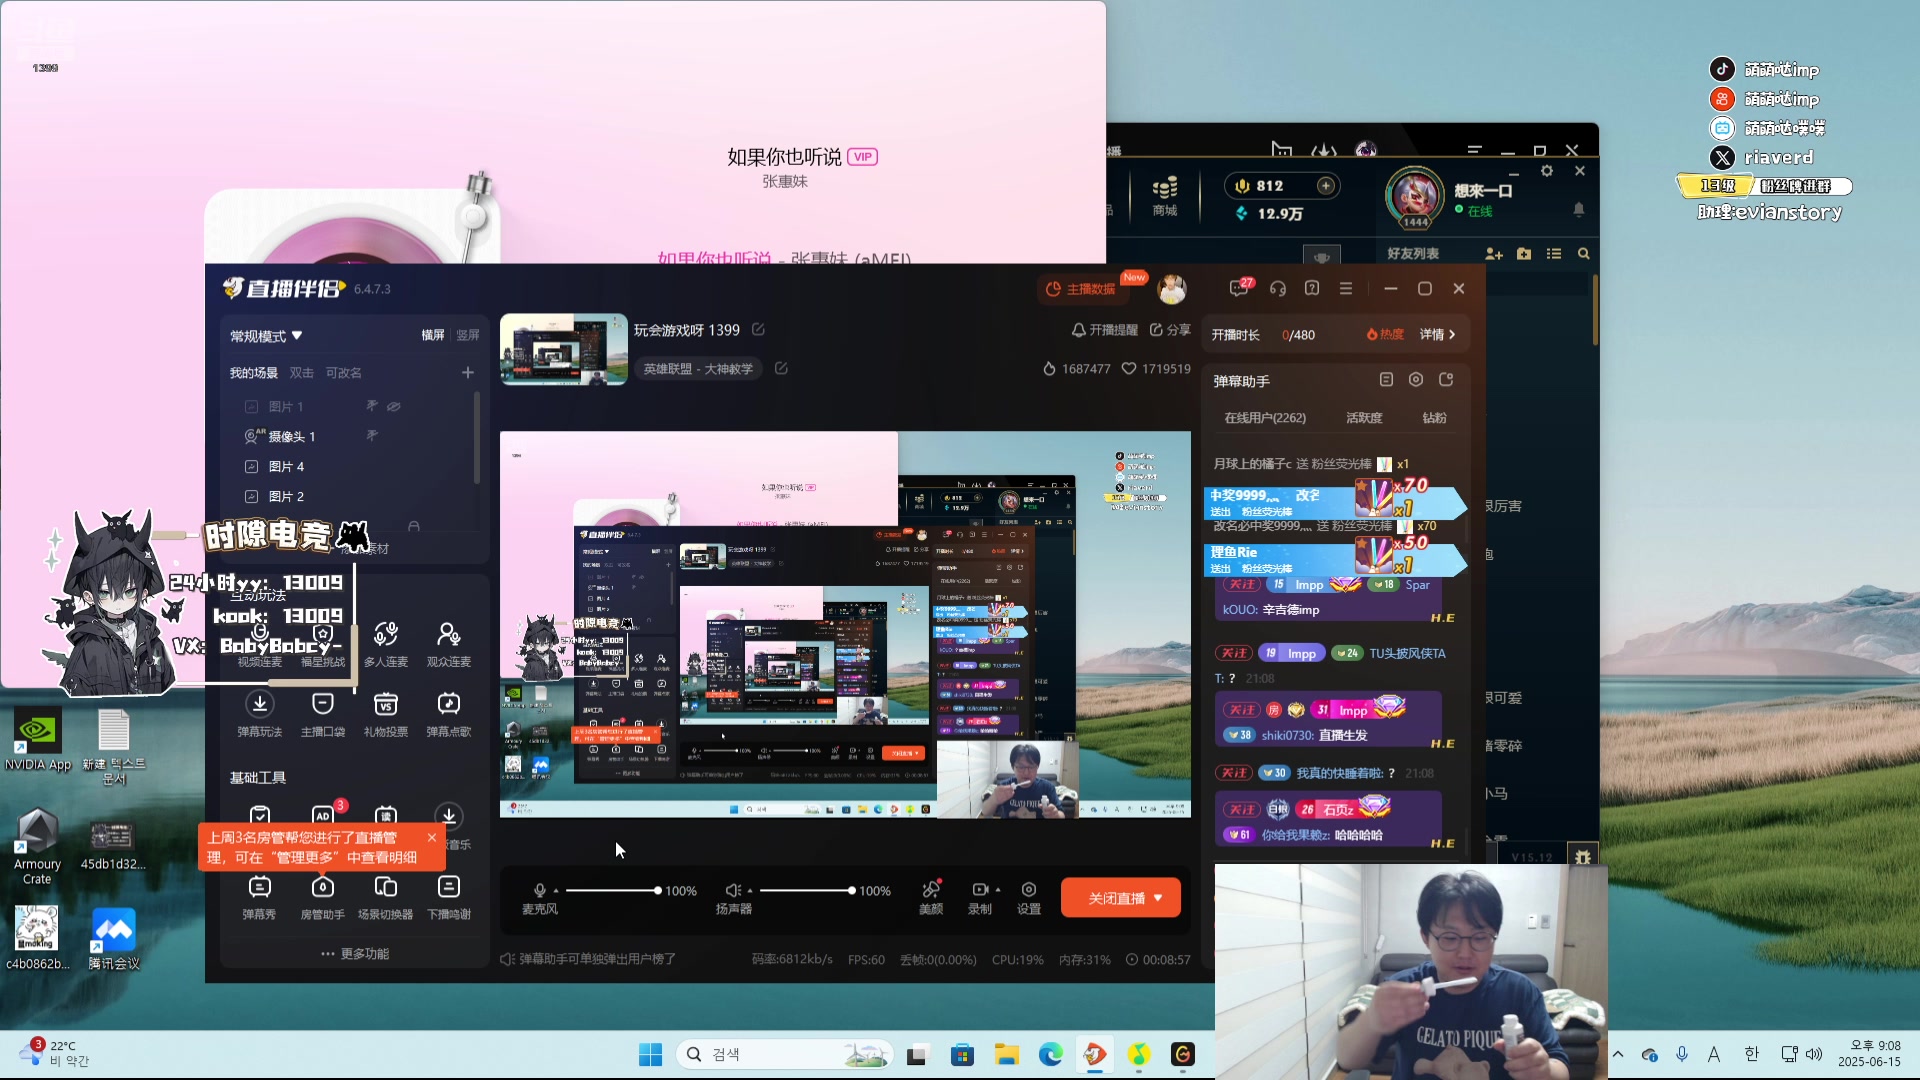This screenshot has height=1080, width=1920.
Task: Pop out the 弹幕助手 panel
Action: (x=1445, y=379)
